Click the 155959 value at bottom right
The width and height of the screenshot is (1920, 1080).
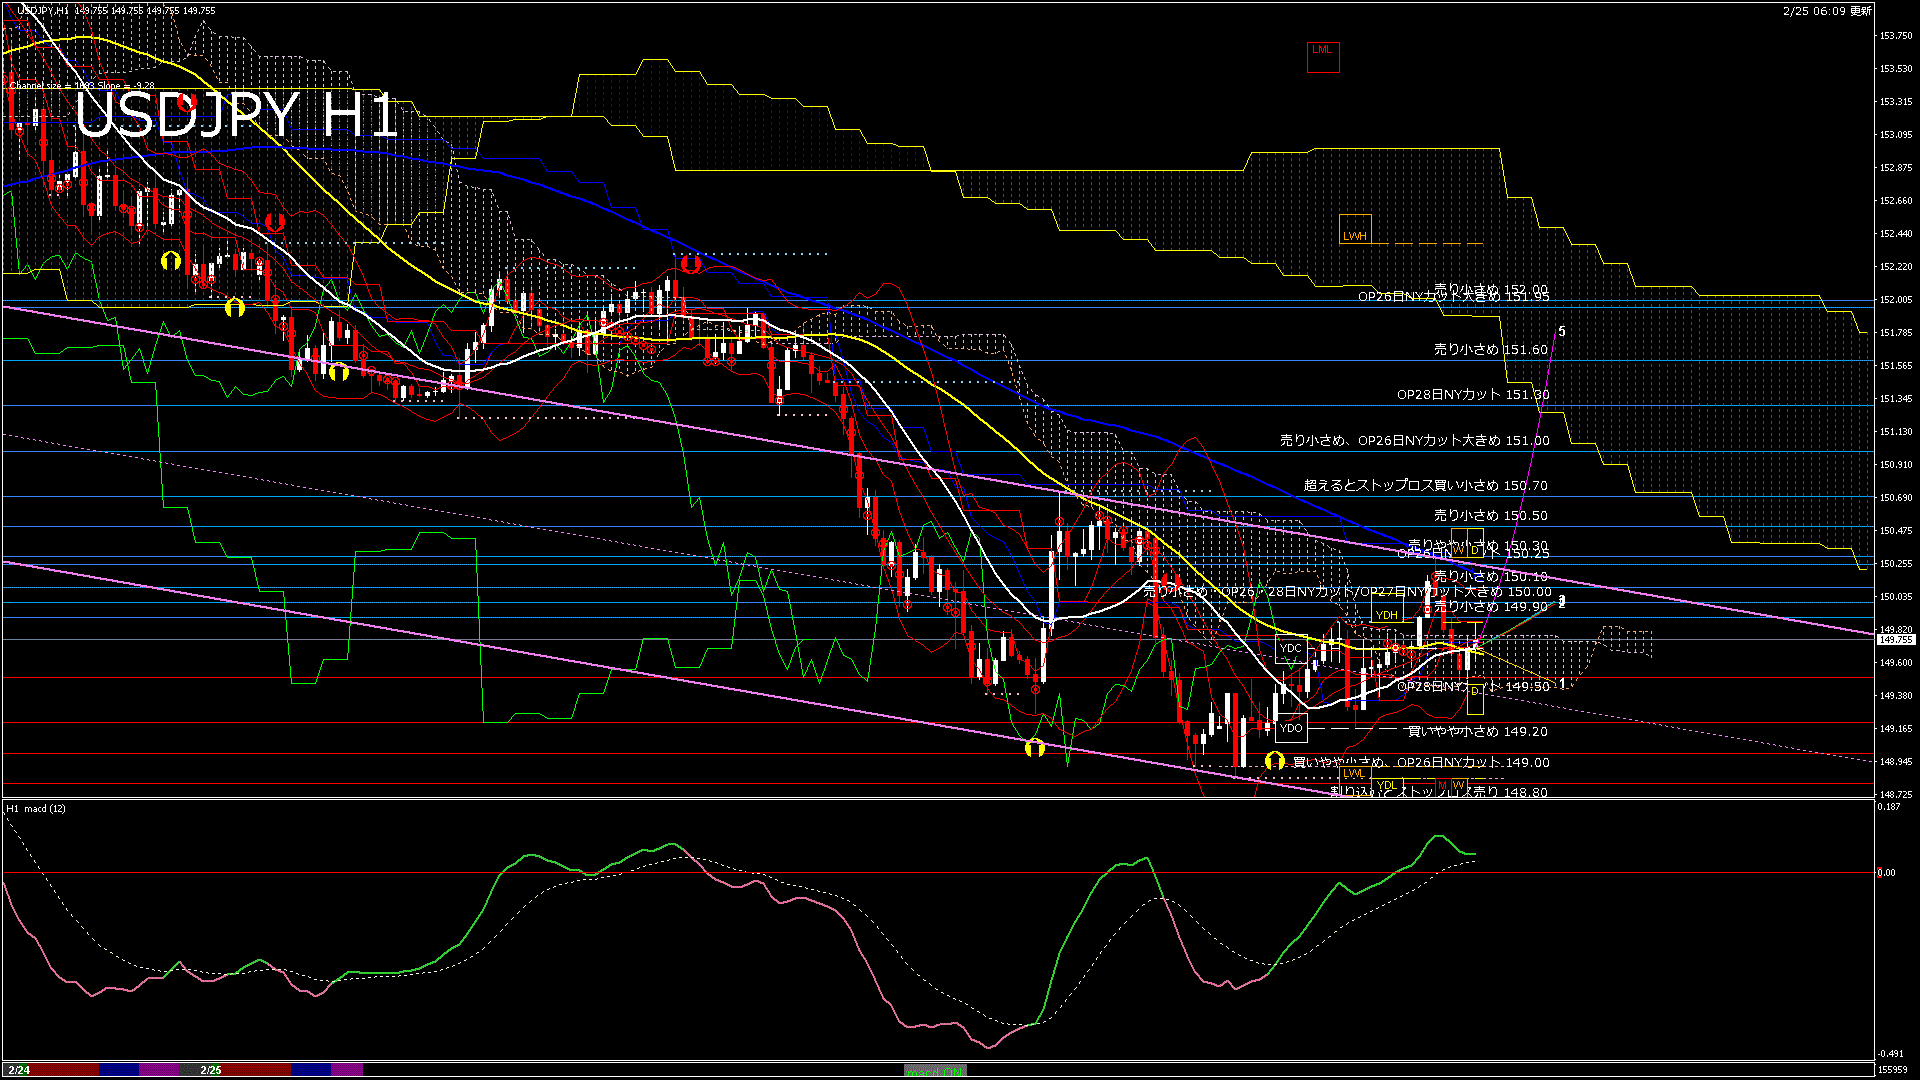(1893, 1069)
